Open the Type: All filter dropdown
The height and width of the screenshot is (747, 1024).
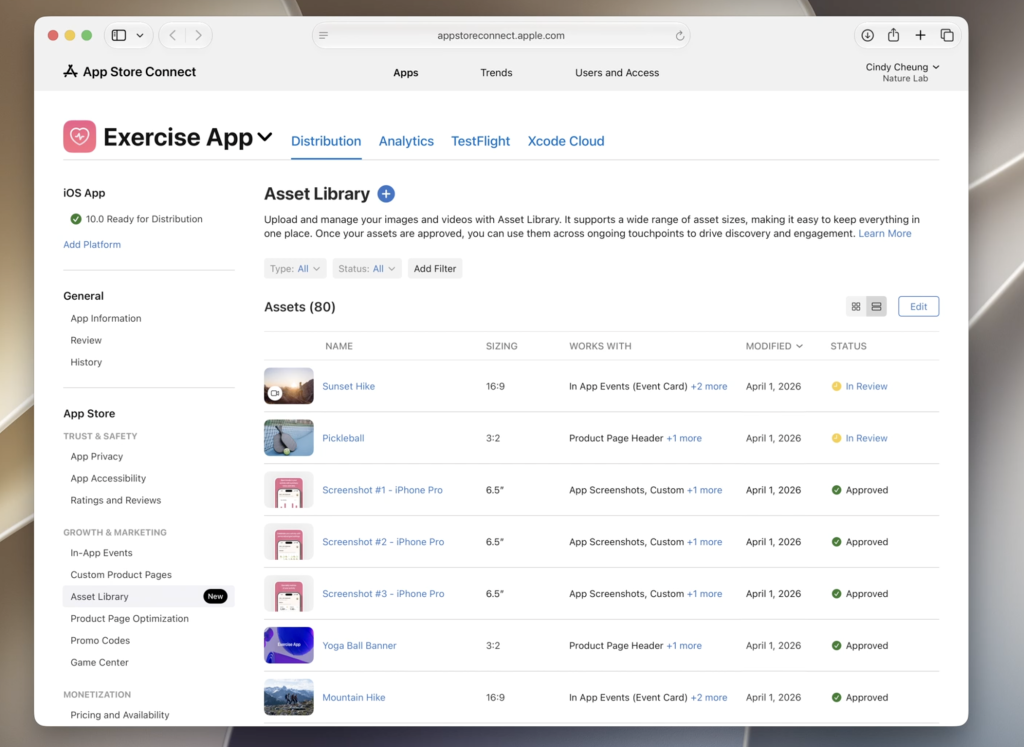(x=295, y=268)
